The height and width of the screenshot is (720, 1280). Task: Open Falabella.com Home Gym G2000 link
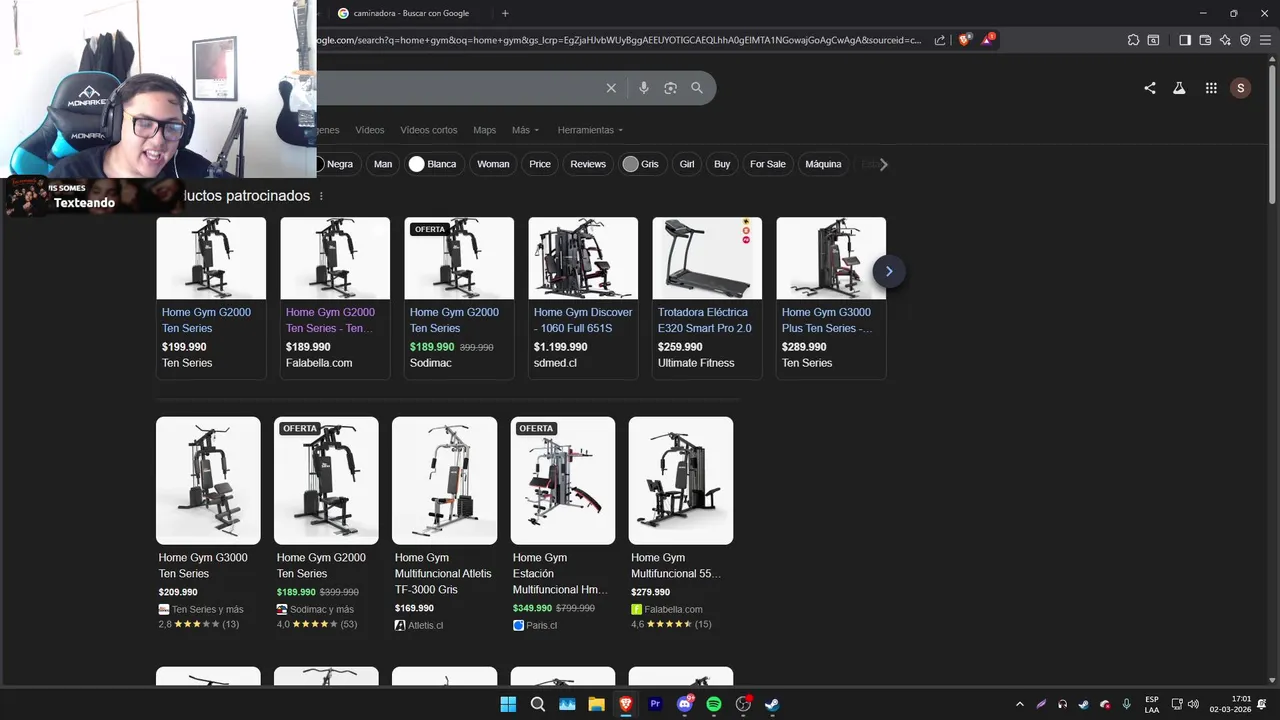[330, 320]
